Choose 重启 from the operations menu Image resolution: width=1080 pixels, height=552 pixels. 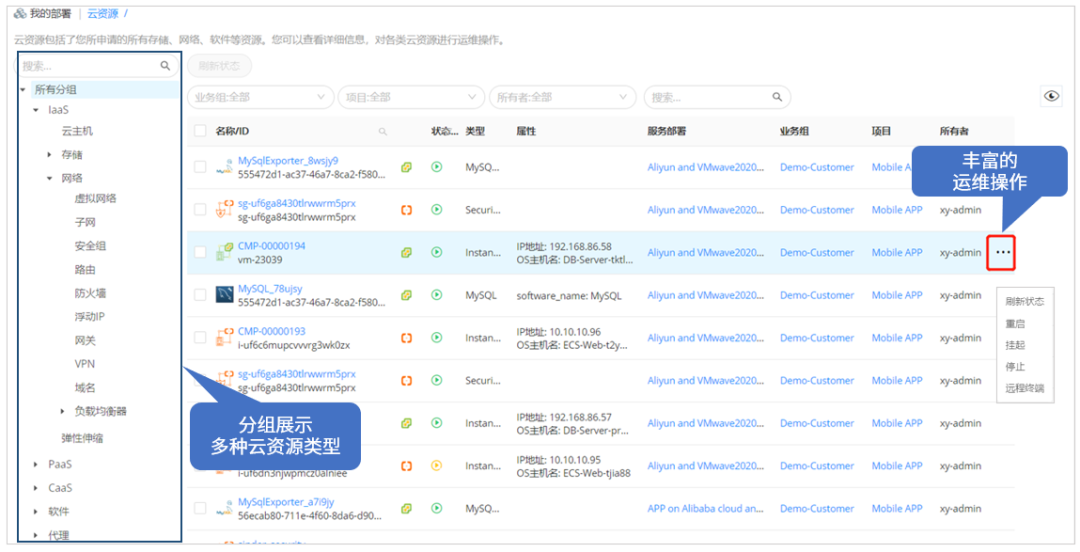(1015, 324)
